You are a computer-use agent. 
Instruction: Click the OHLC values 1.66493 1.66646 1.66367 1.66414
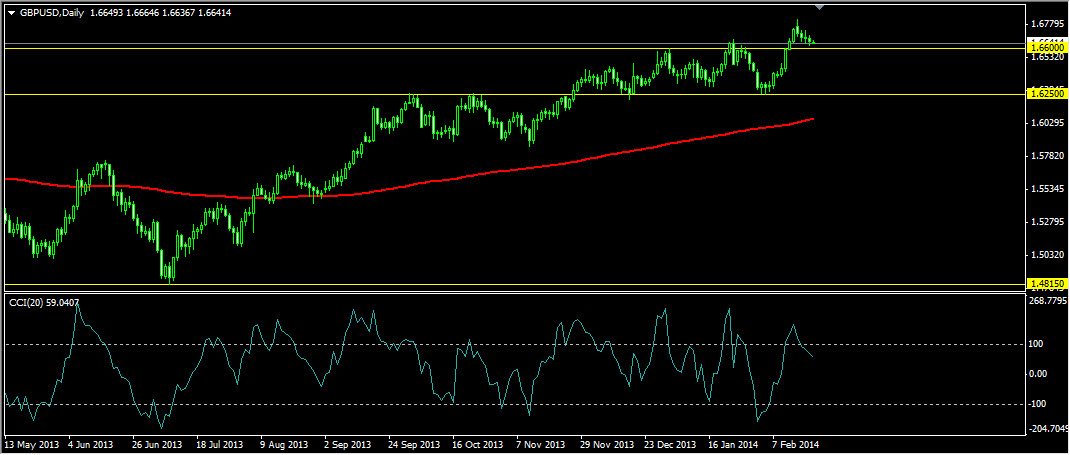(160, 13)
